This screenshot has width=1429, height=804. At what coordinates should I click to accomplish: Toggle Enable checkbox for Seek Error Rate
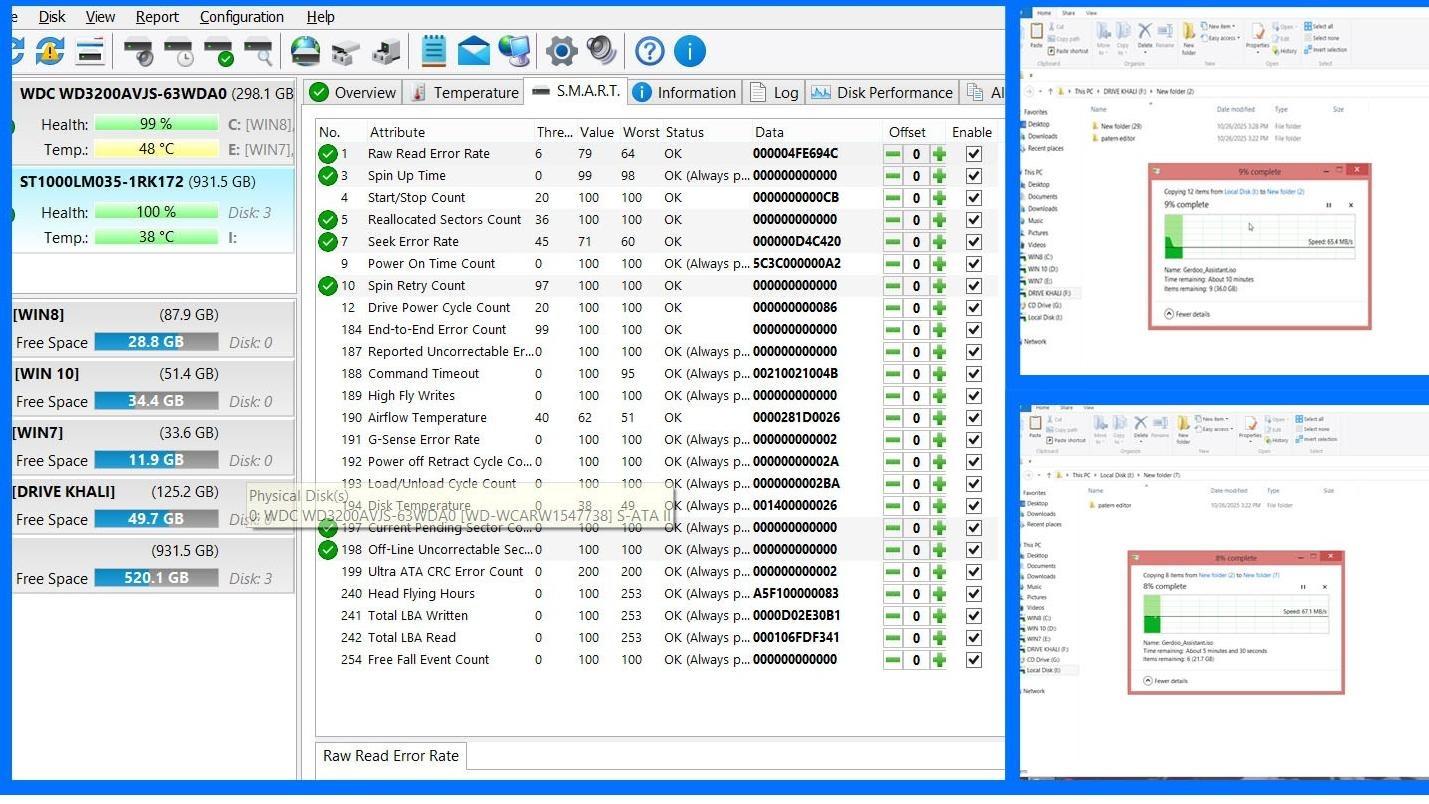[x=973, y=242]
